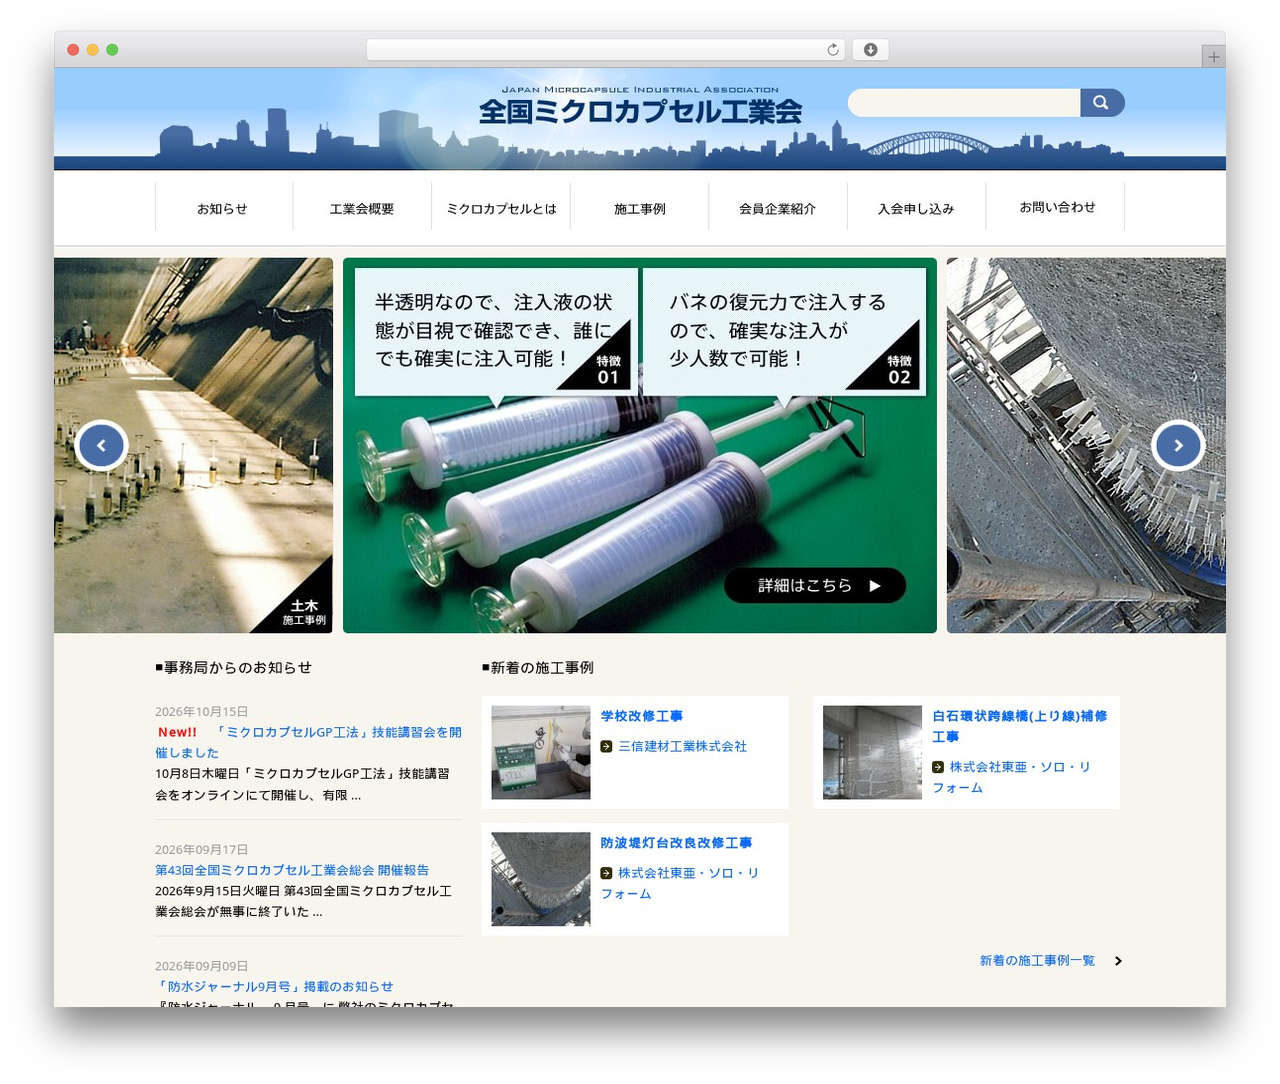
Task: Open the 学校改修工事 case link
Action: (x=642, y=716)
